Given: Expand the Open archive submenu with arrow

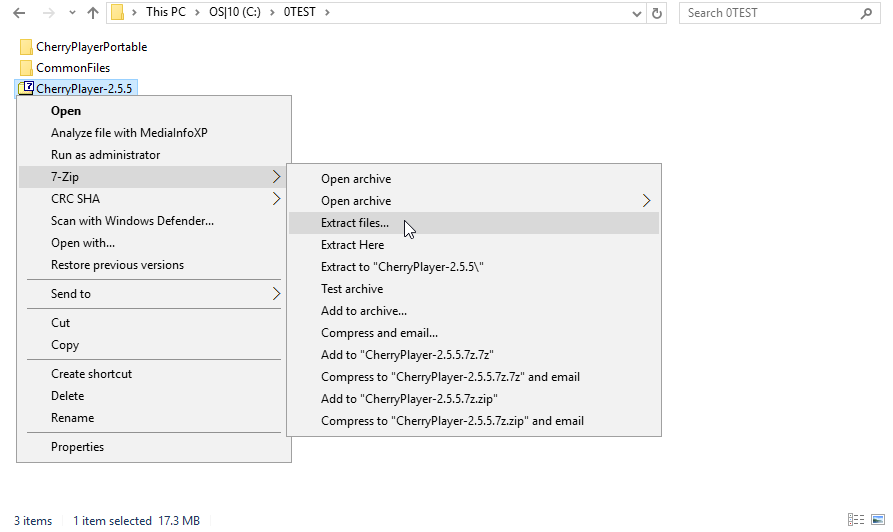Looking at the screenshot, I should (474, 201).
